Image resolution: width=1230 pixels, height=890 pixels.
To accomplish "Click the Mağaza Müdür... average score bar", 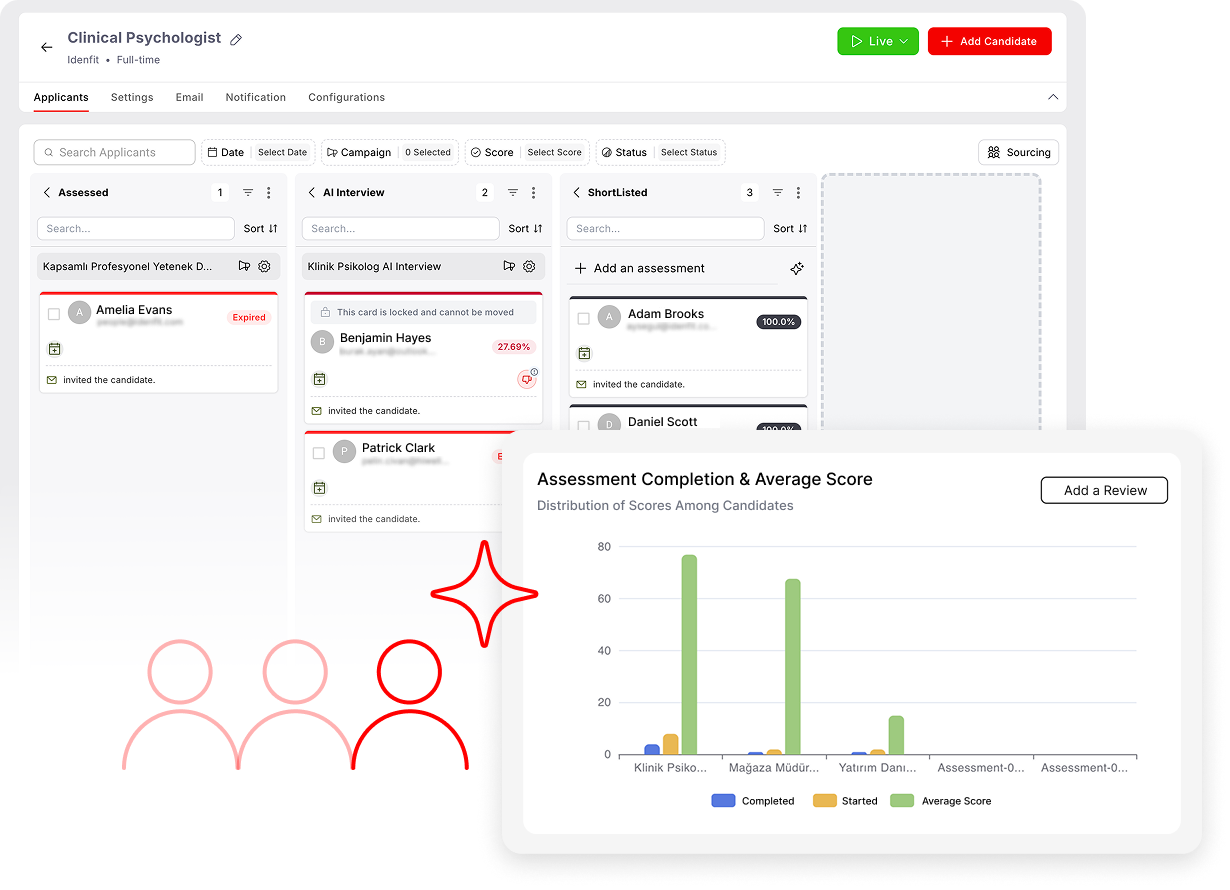I will point(793,667).
